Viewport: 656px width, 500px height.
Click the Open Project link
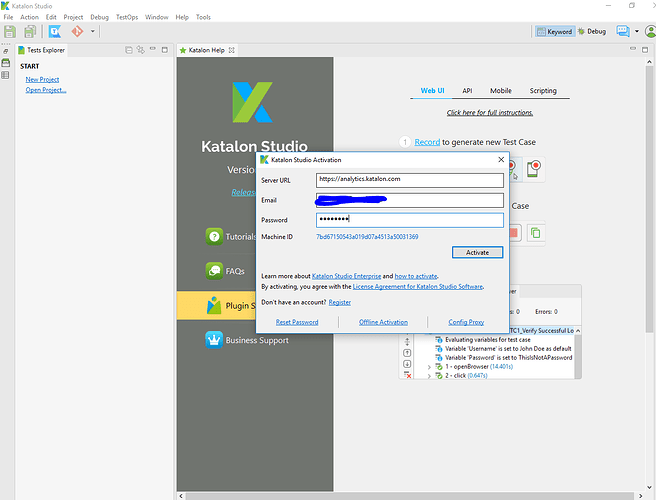click(46, 90)
